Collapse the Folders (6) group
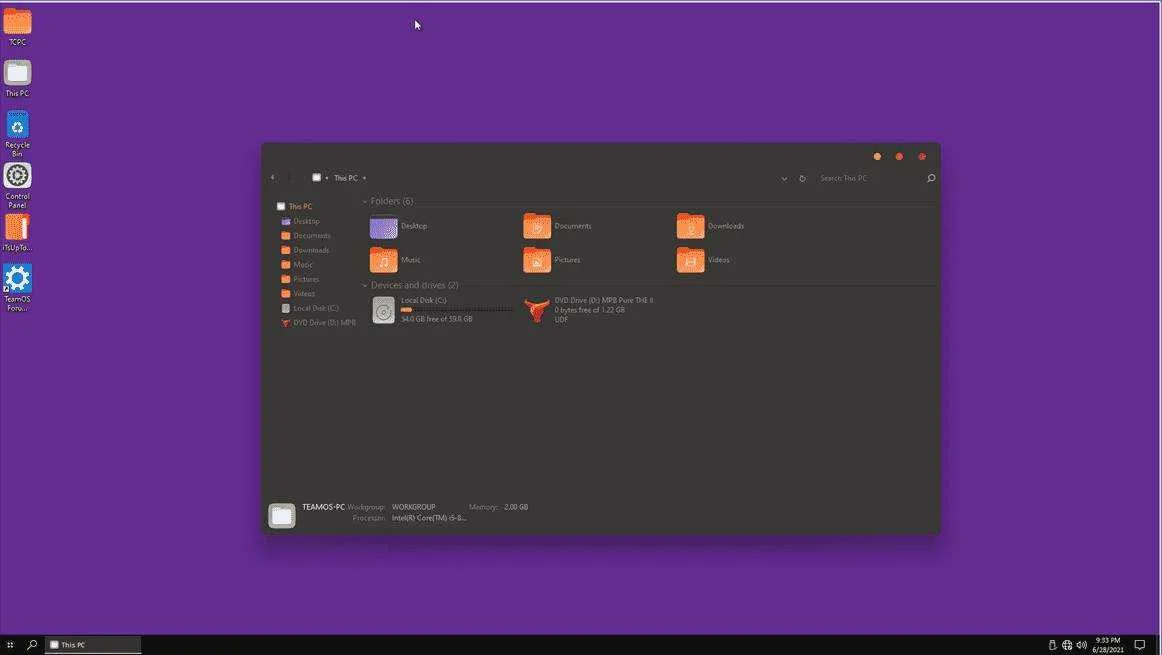 coord(365,202)
